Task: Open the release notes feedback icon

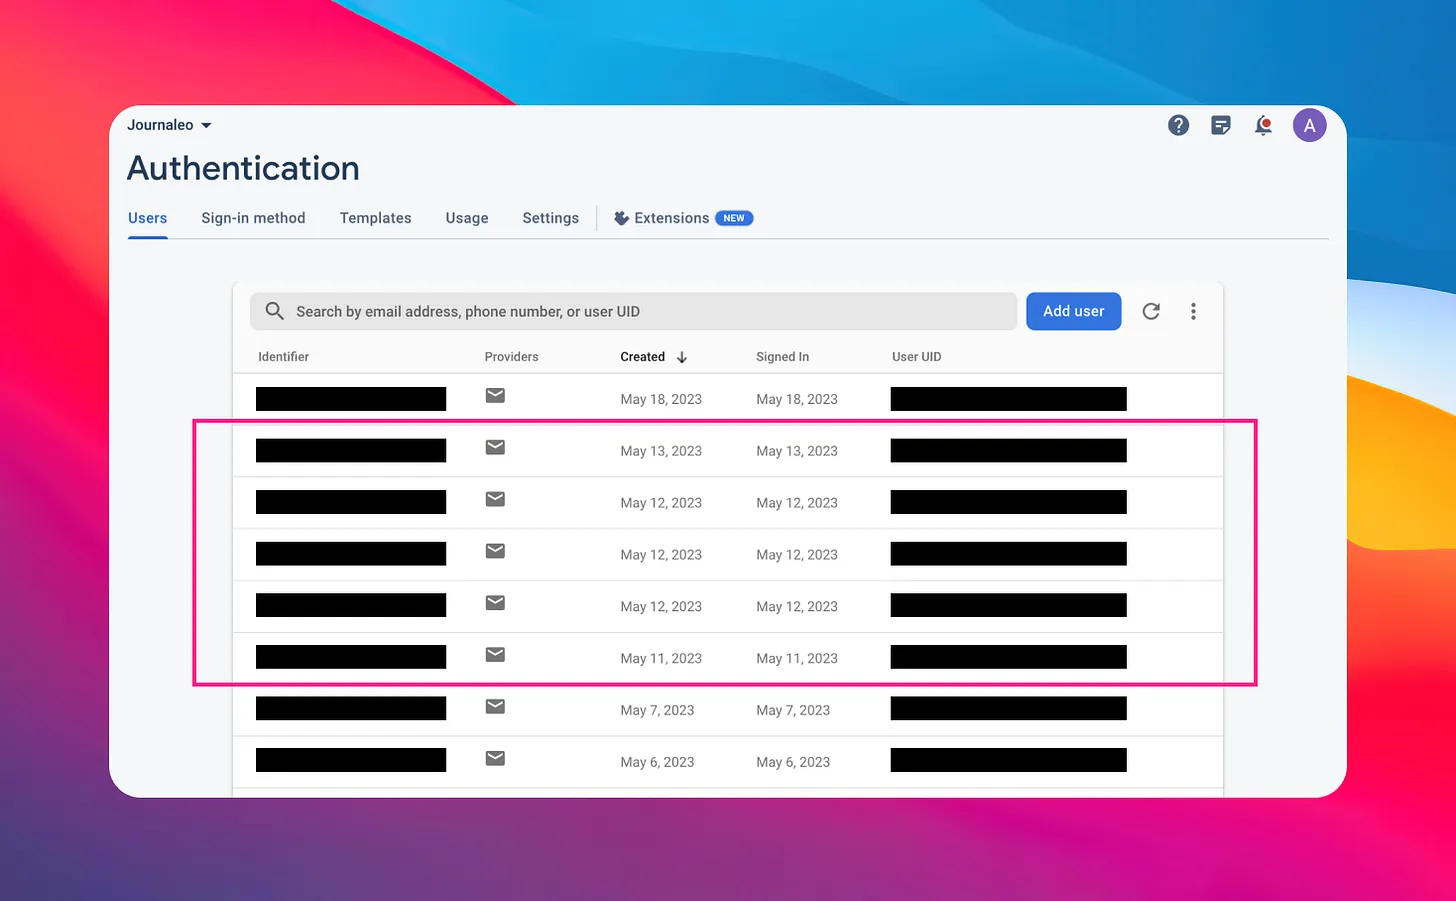Action: 1221,125
